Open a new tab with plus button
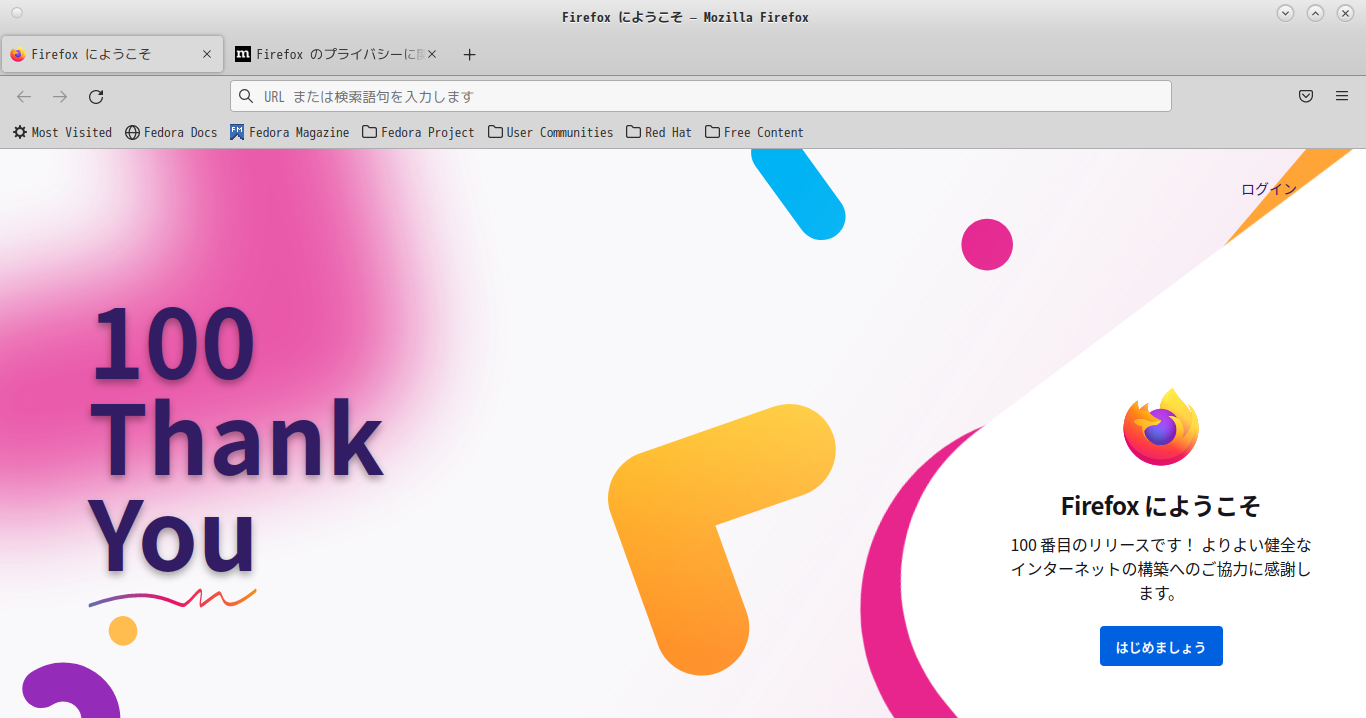Viewport: 1366px width, 718px height. pyautogui.click(x=470, y=54)
